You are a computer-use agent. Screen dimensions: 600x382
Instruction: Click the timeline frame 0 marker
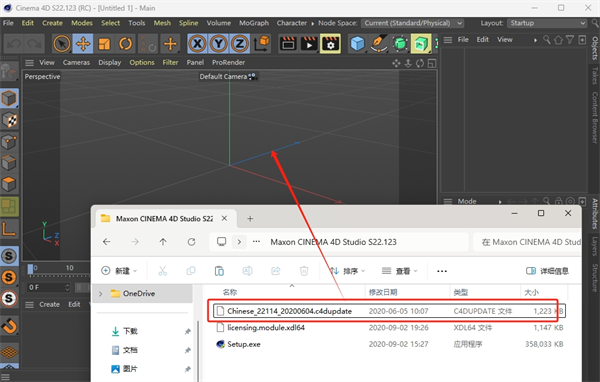31,269
